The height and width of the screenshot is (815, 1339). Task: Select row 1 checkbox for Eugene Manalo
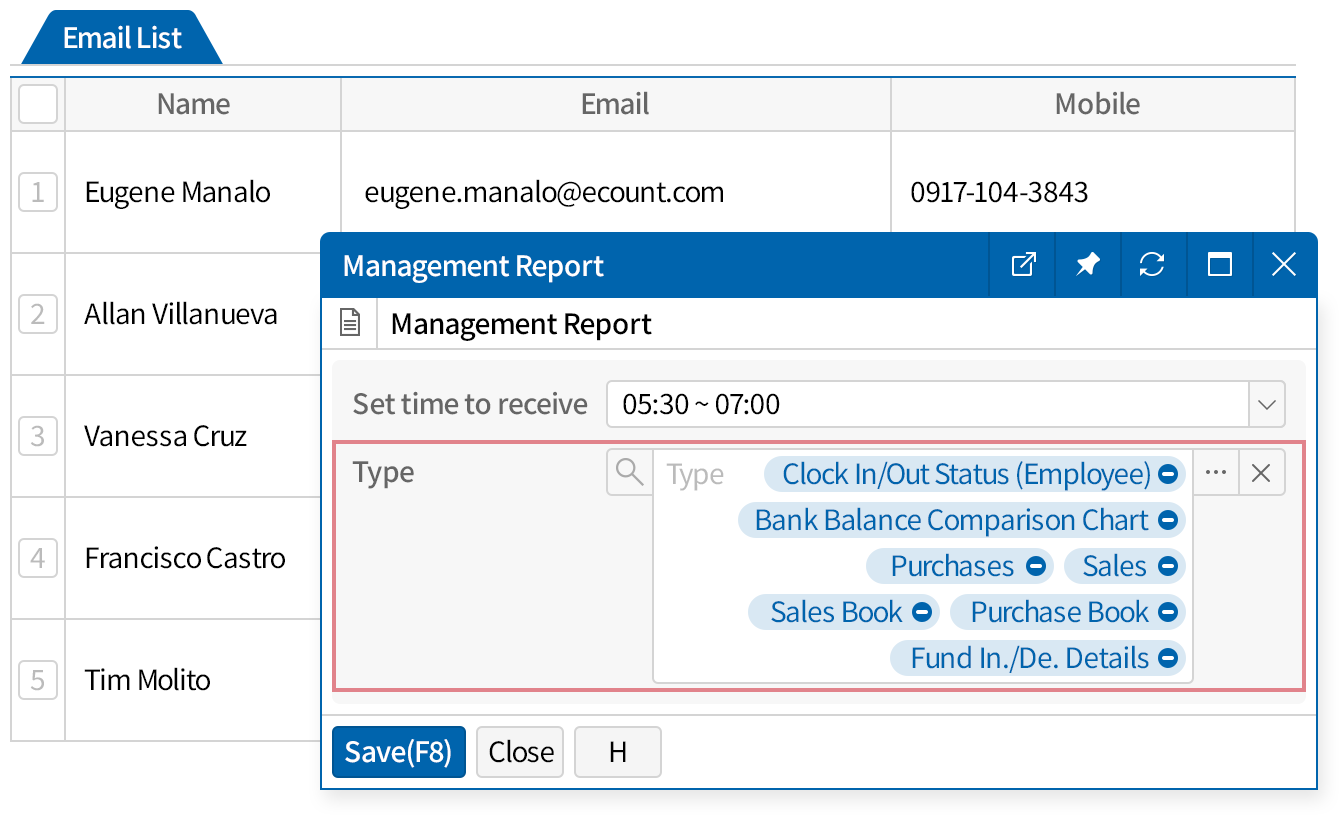click(x=38, y=192)
